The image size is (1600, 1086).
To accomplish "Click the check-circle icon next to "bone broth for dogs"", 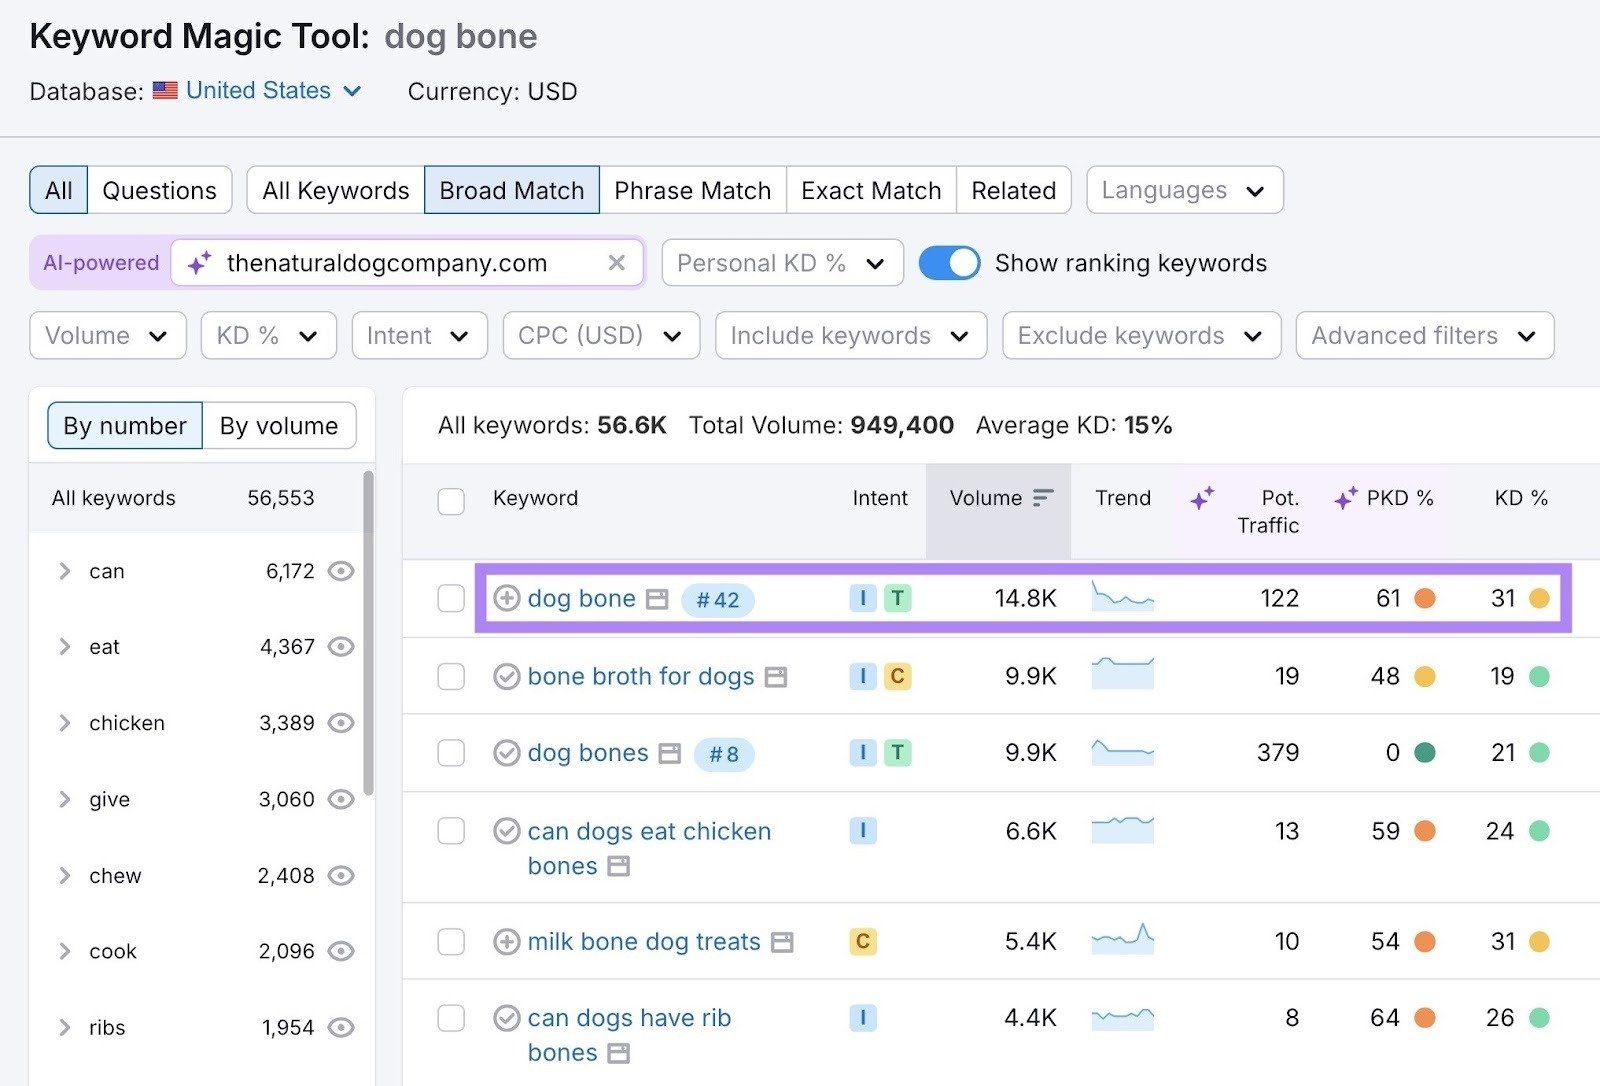I will [x=506, y=676].
